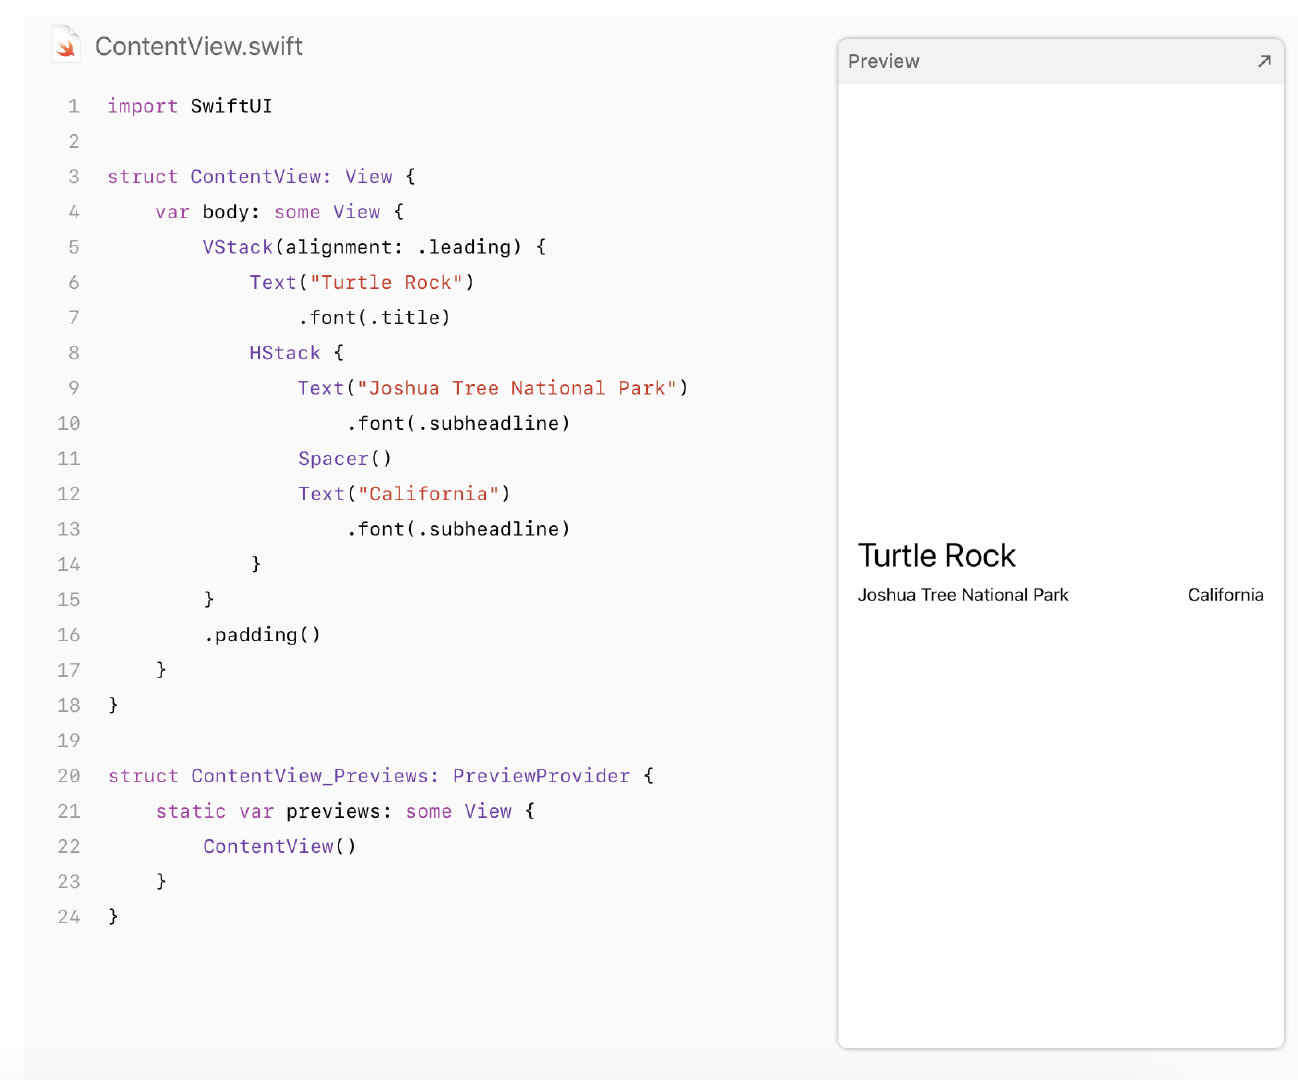This screenshot has height=1080, width=1298.
Task: Click "VStack(alignment: .leading)" code
Action: pos(362,247)
